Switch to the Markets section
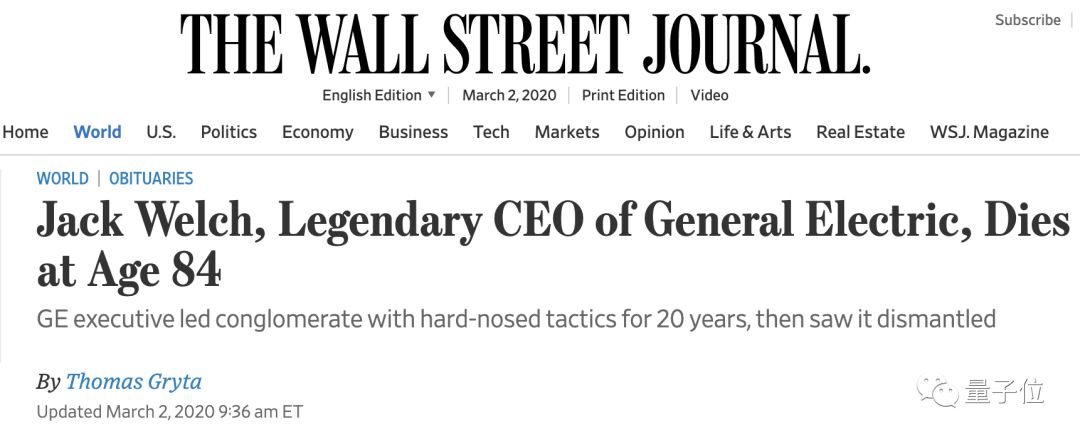Screen dimensions: 1080x439 [x=567, y=132]
